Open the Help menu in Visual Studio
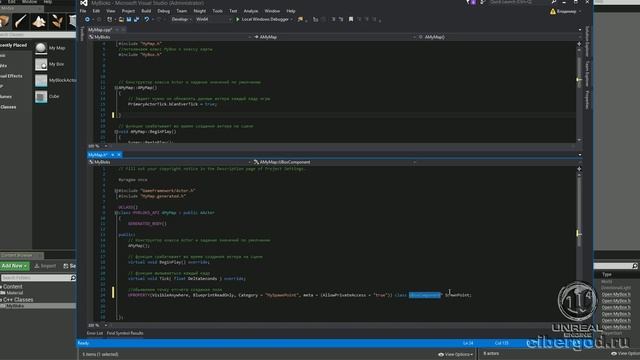Screen dimensions: 640x360 point(291,11)
